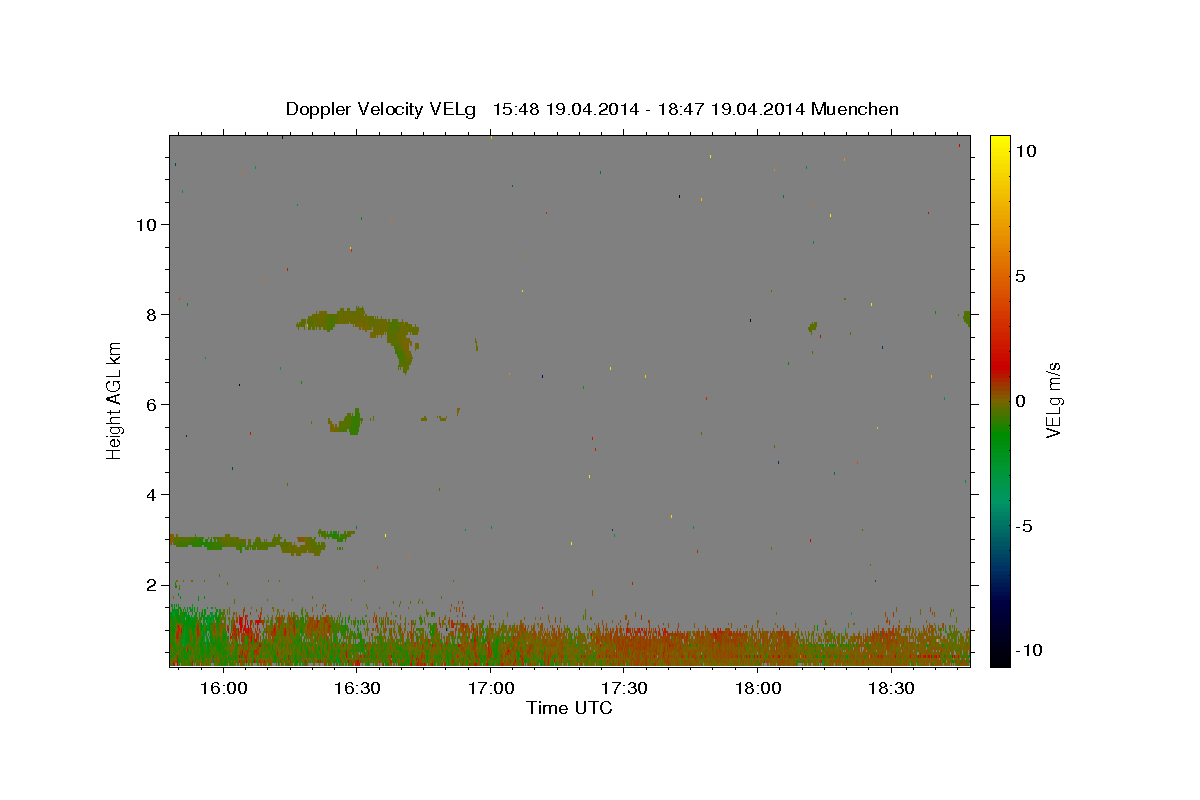The height and width of the screenshot is (800, 1200).
Task: Click the plot title 'Doppler Velocity VELg'
Action: tap(383, 109)
